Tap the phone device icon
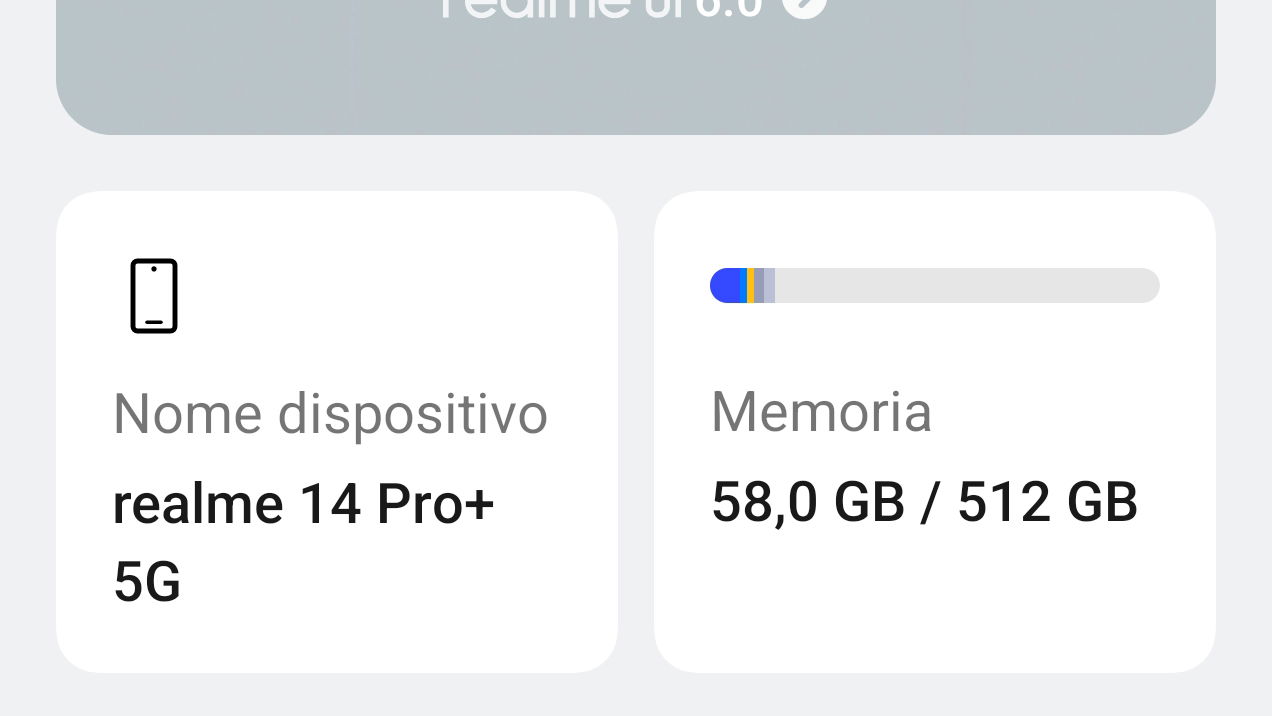The image size is (1272, 716). coord(154,296)
